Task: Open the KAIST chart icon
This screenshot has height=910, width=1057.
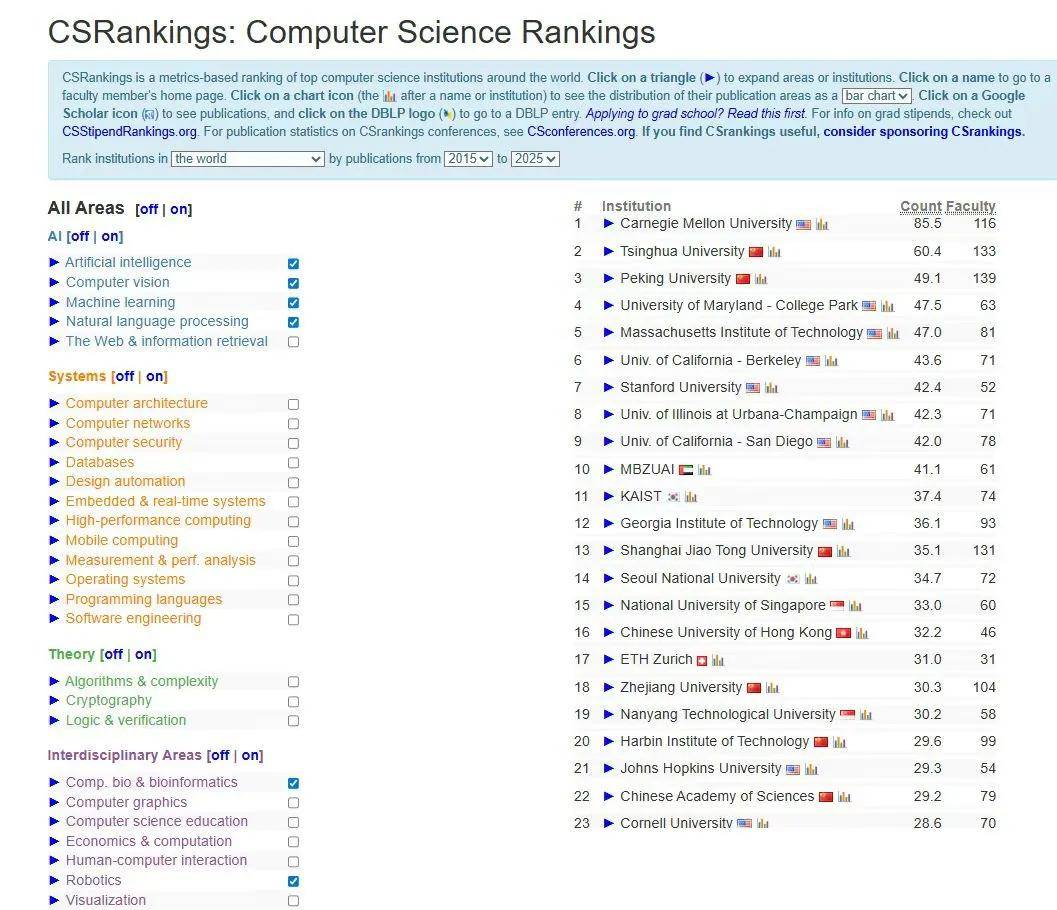Action: pos(691,497)
